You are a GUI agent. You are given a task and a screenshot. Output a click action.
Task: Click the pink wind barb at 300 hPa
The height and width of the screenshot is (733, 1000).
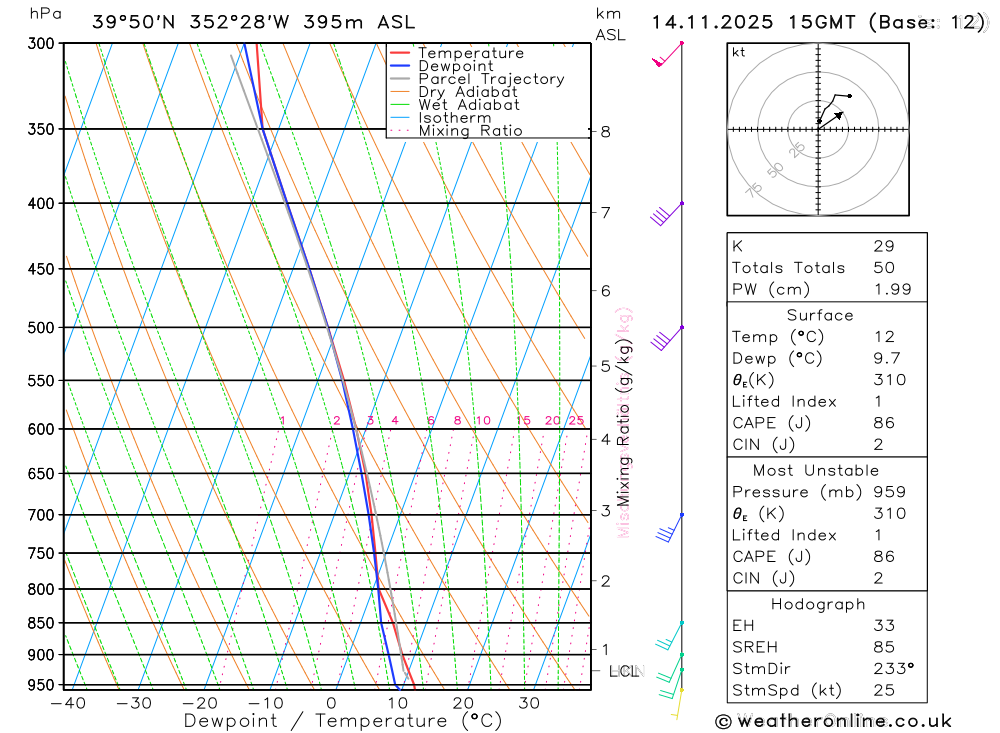pyautogui.click(x=667, y=54)
